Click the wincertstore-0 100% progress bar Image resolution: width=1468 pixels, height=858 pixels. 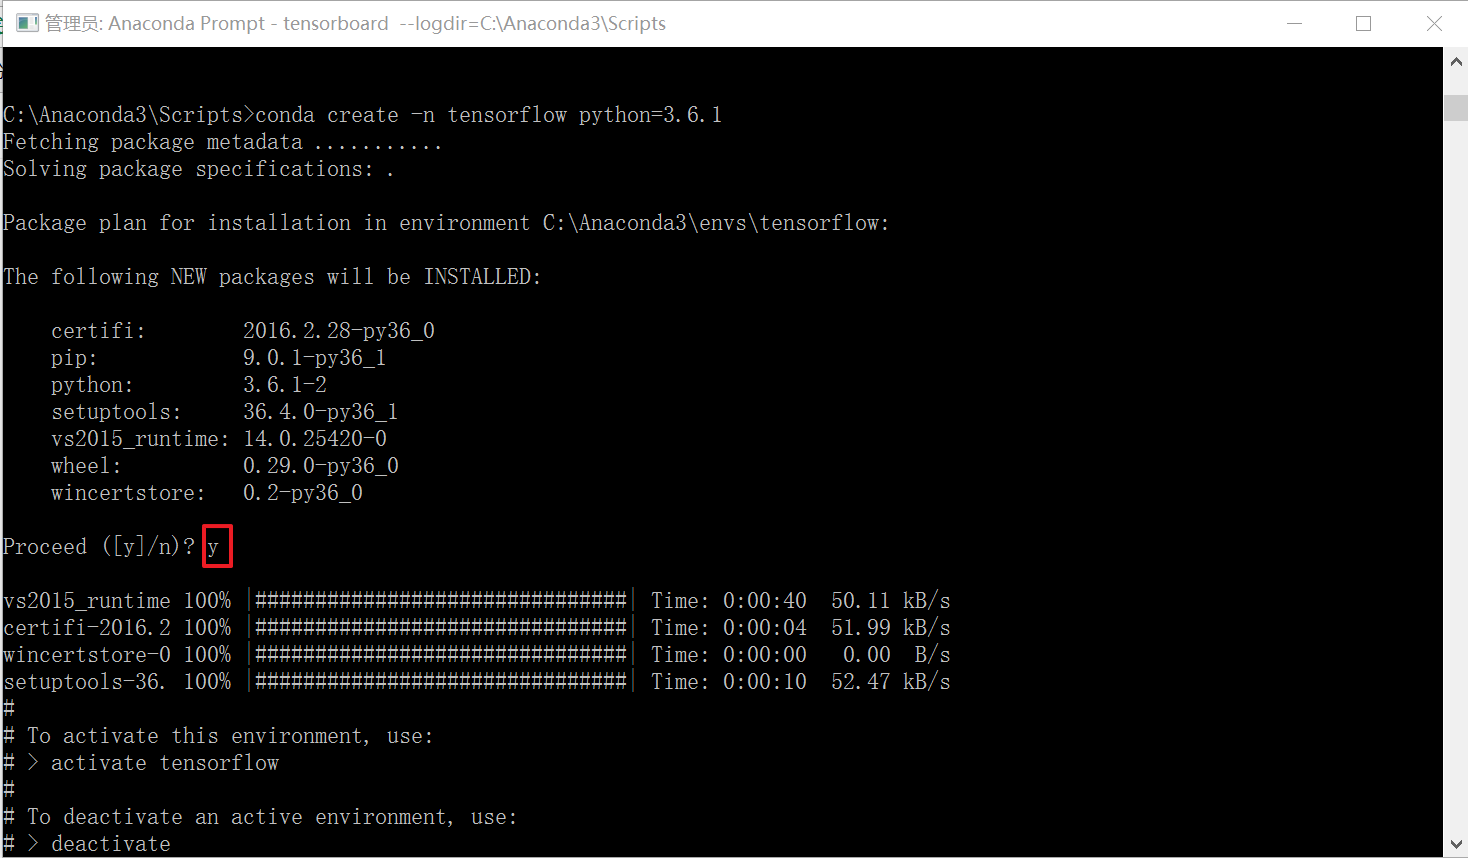[441, 655]
